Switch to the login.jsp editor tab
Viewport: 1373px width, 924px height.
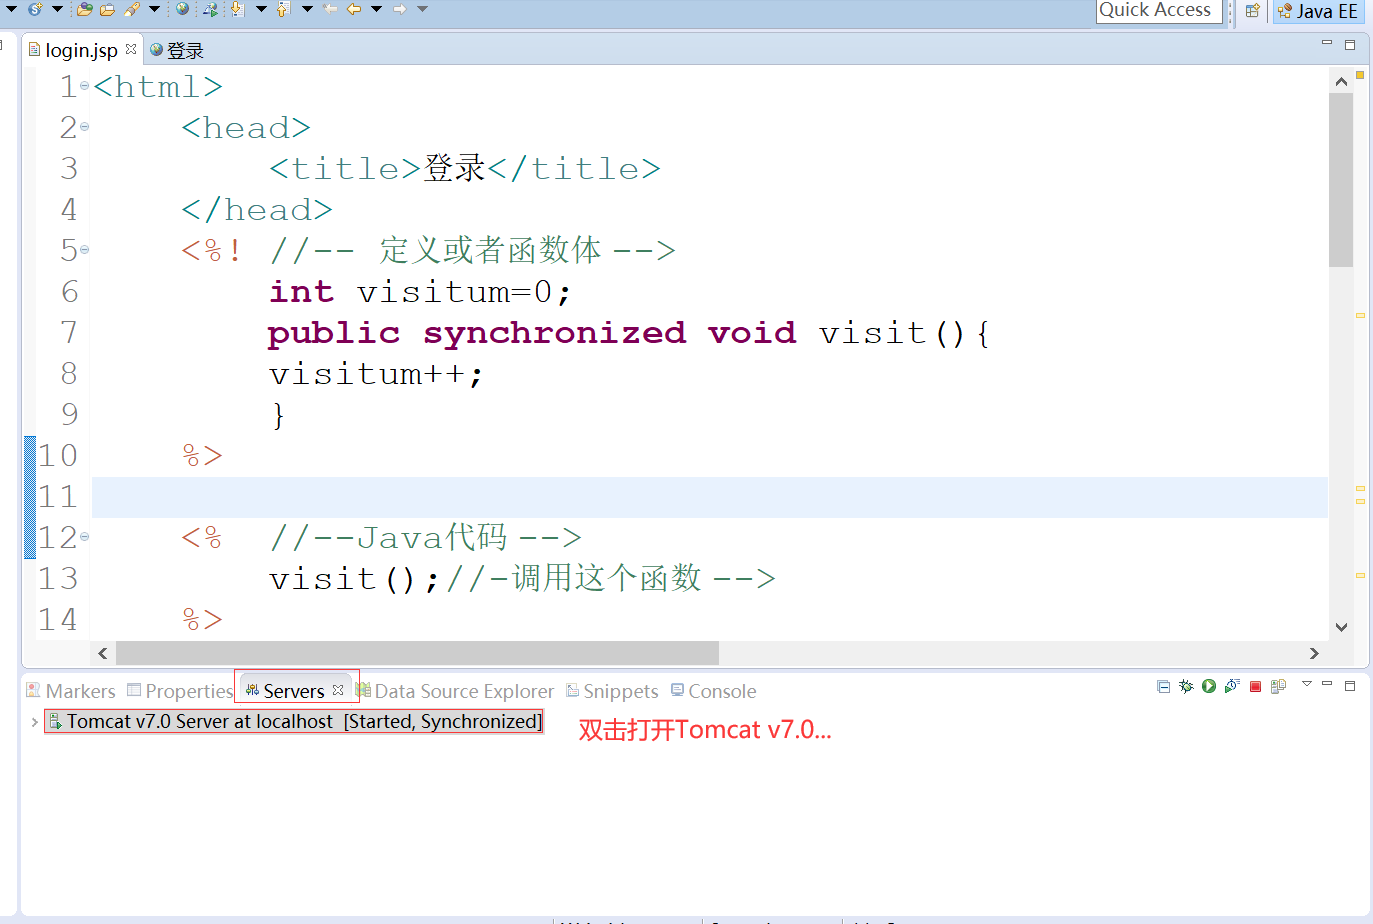pos(81,50)
